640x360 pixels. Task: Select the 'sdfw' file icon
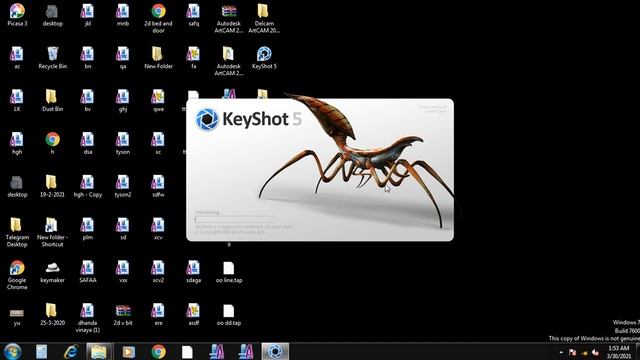tap(158, 186)
